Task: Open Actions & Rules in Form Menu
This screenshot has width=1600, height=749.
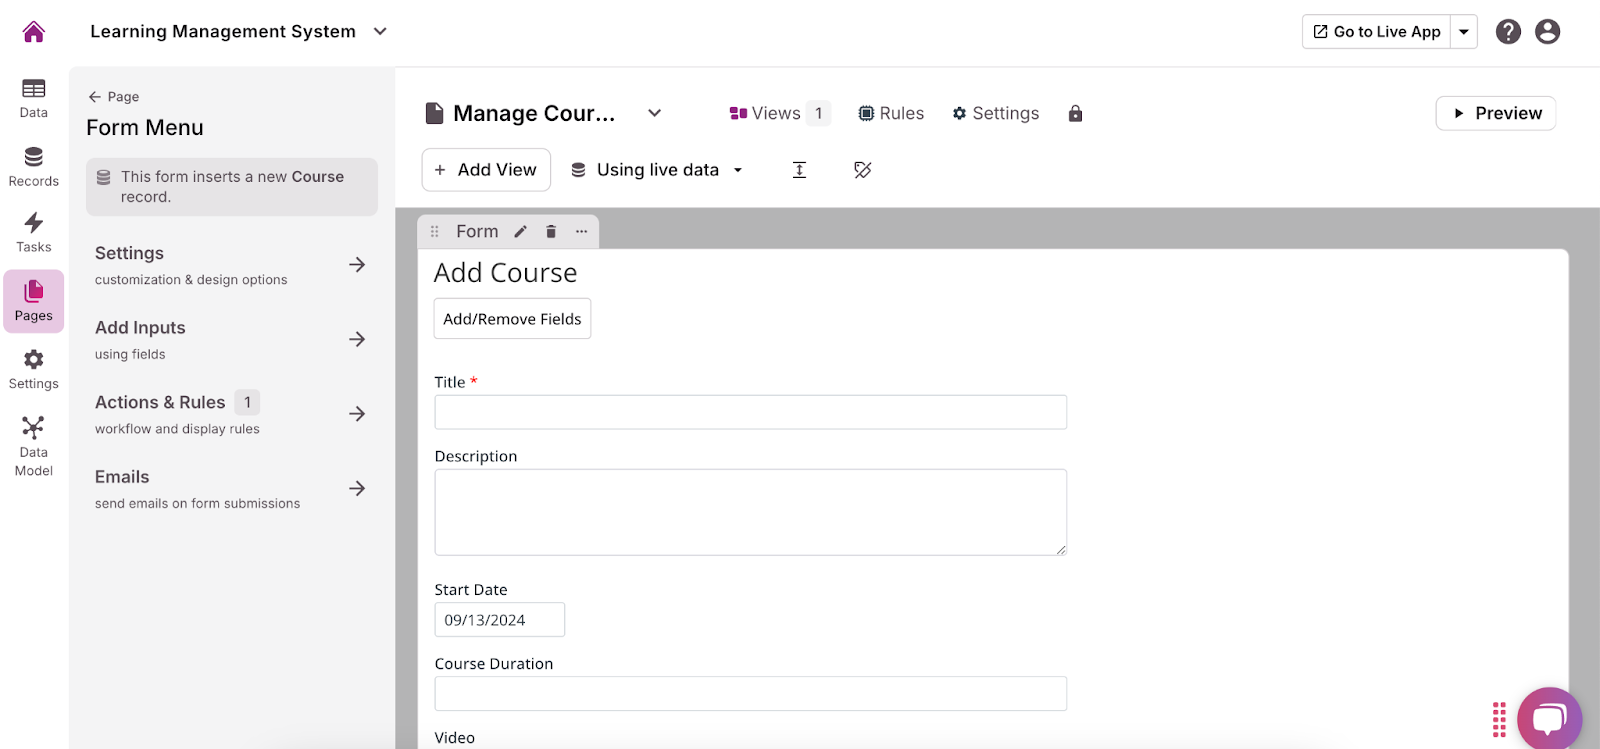Action: coord(230,414)
